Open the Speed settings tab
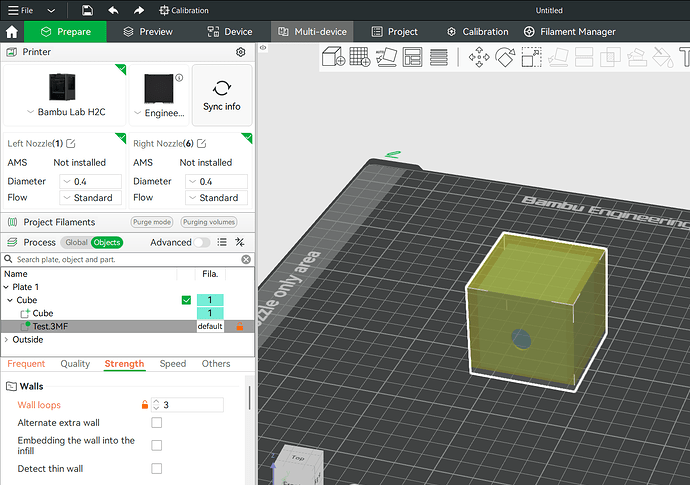690x485 pixels. (172, 364)
